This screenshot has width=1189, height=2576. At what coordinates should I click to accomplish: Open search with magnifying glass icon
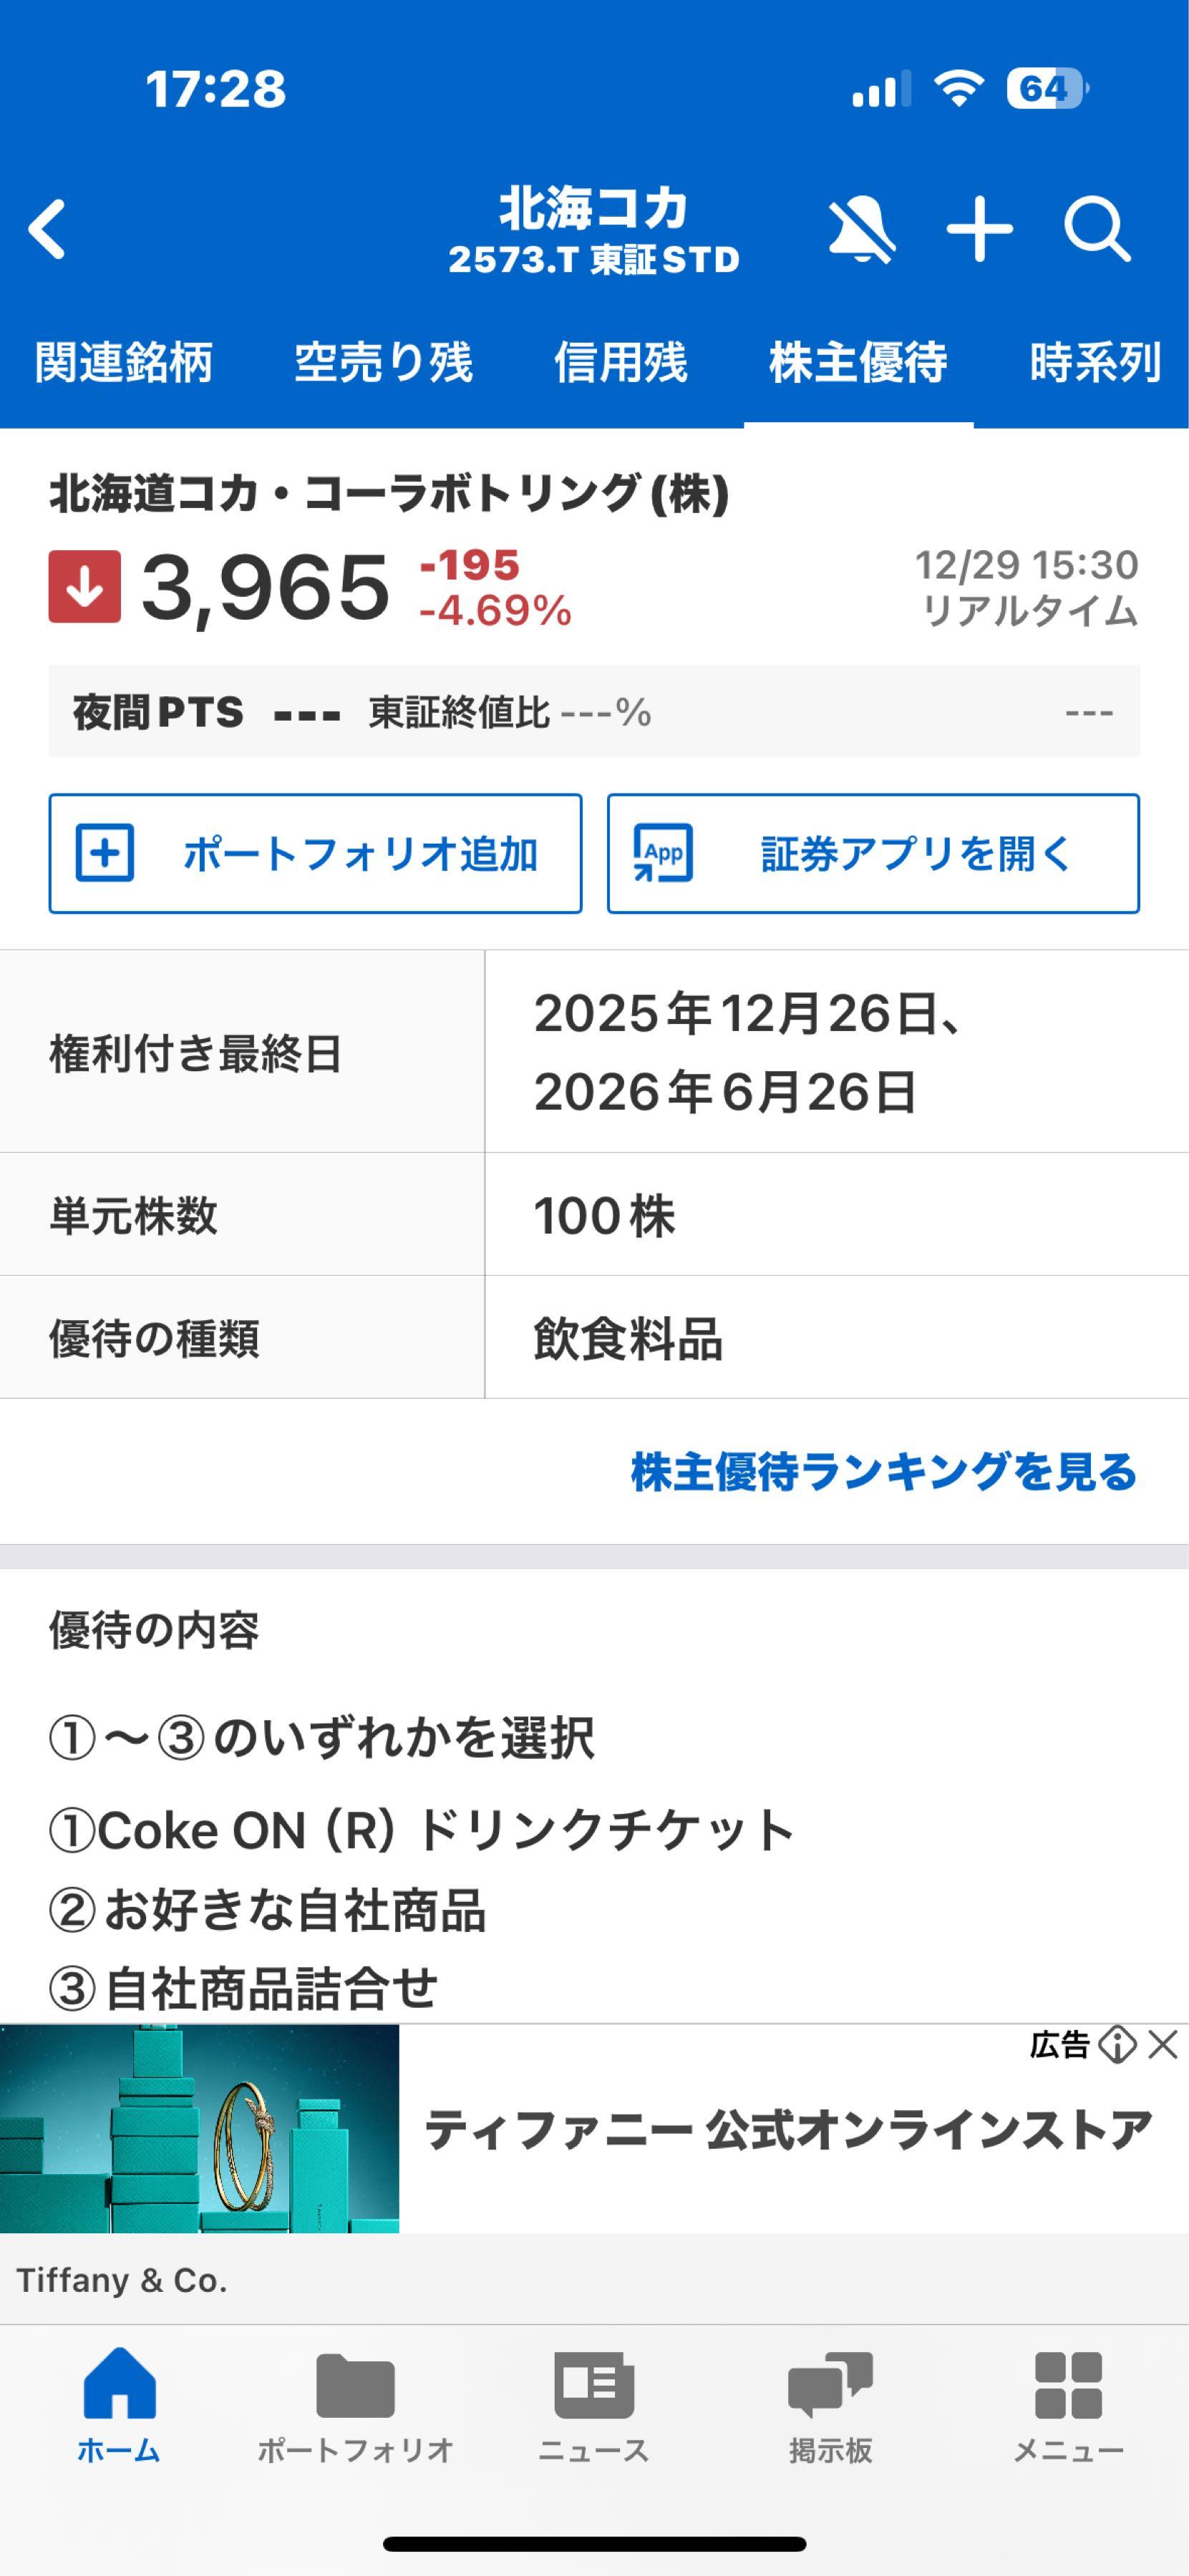click(1096, 230)
